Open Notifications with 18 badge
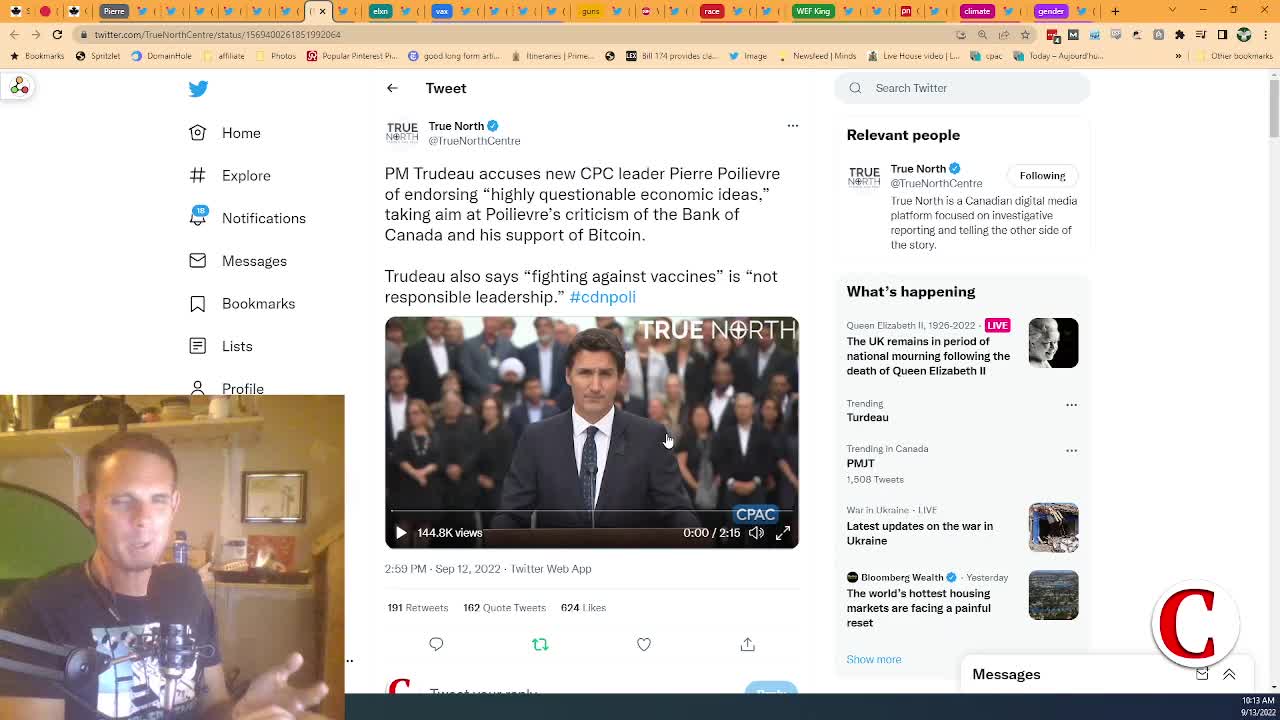The image size is (1280, 720). pos(248,218)
